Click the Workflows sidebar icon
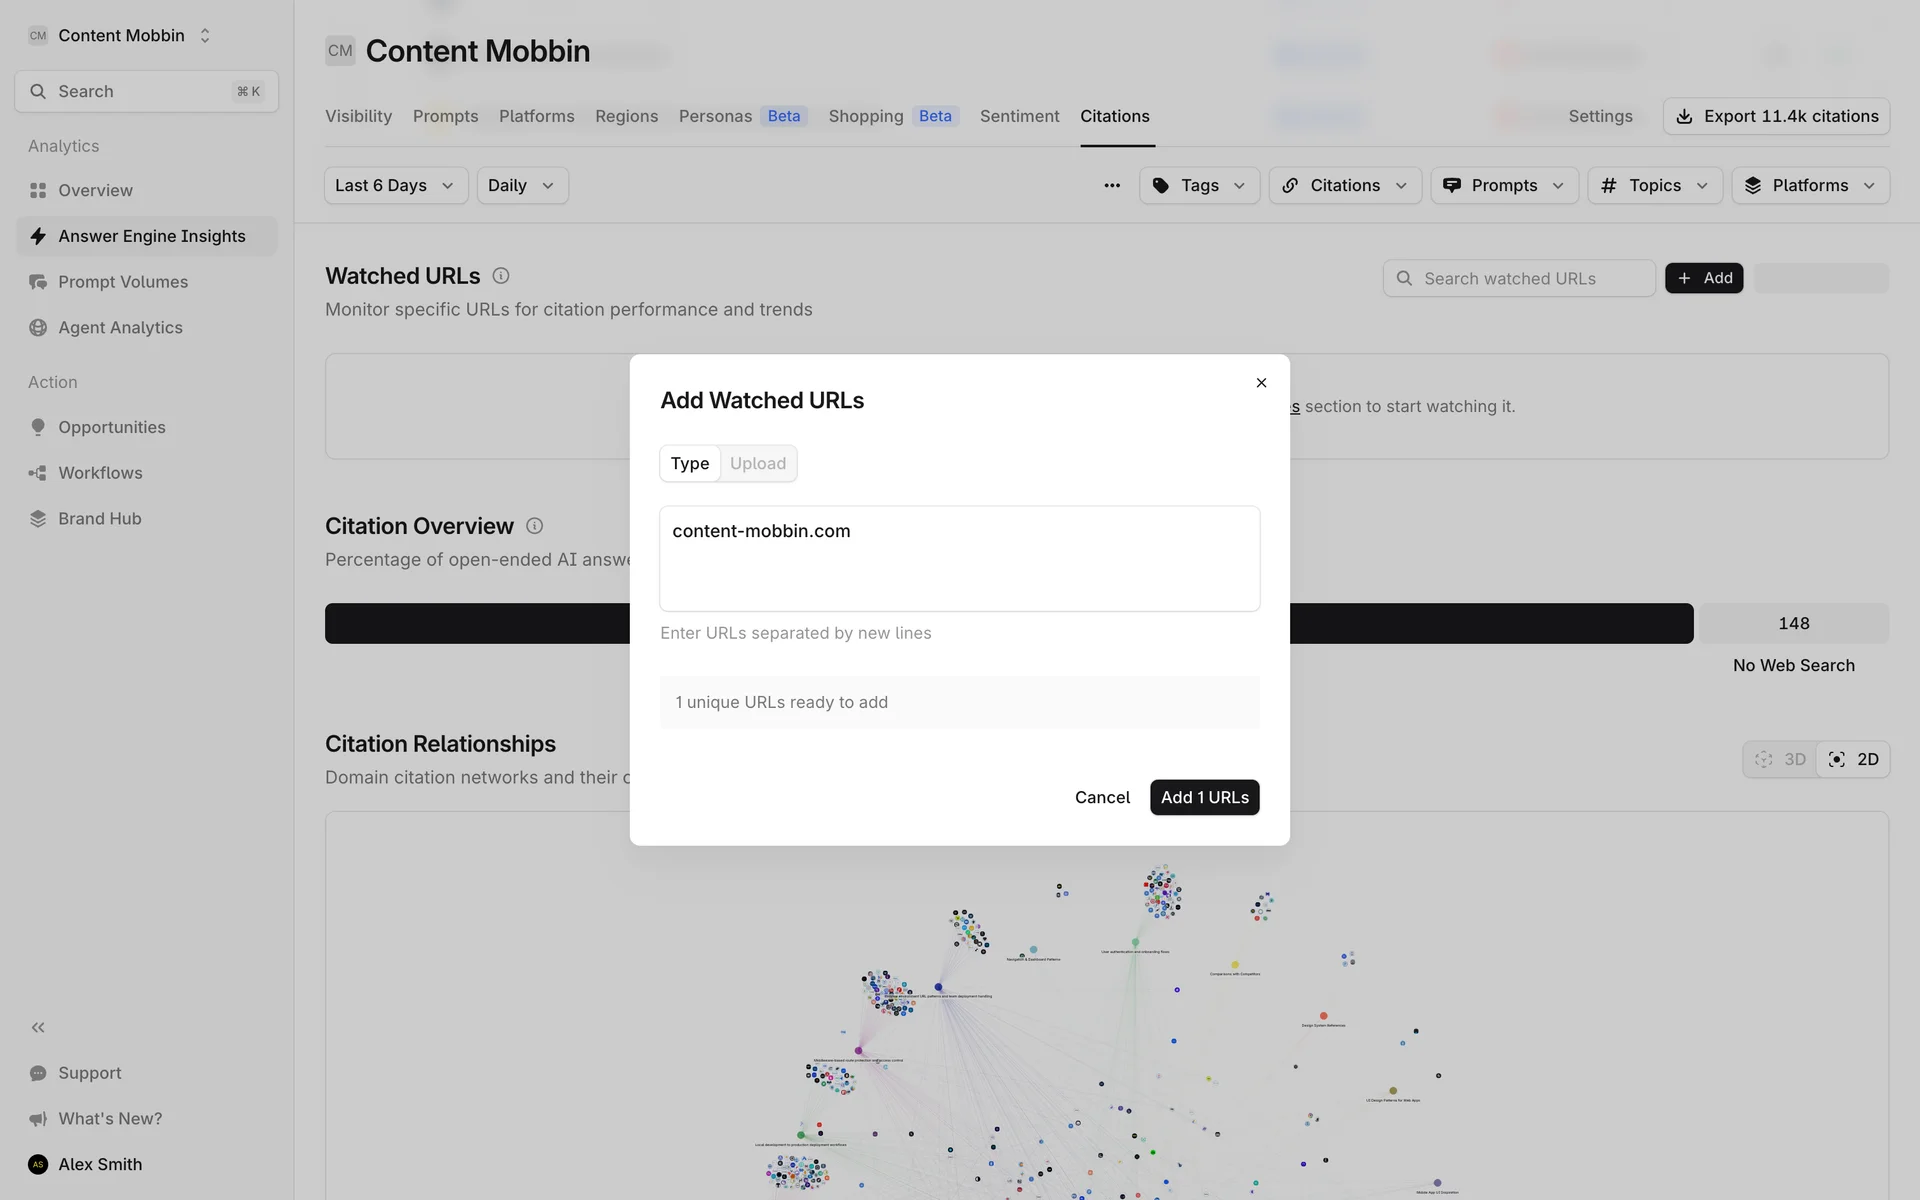This screenshot has width=1920, height=1200. pos(38,473)
